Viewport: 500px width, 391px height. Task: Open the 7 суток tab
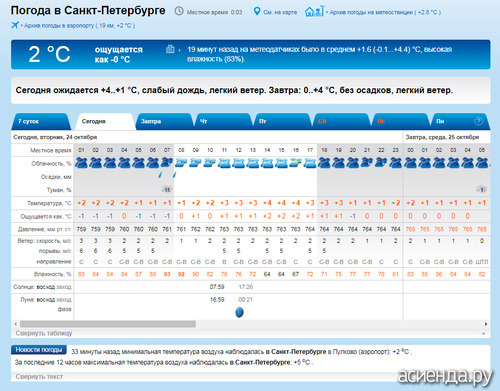(x=41, y=121)
